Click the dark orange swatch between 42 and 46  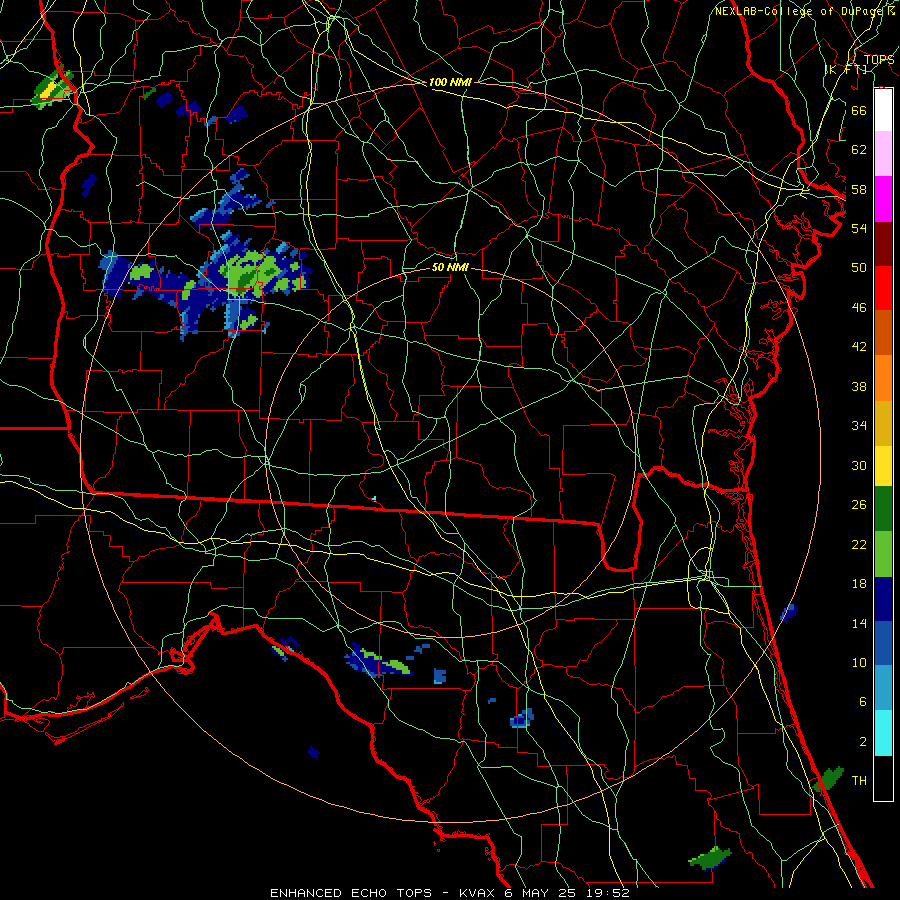click(883, 333)
